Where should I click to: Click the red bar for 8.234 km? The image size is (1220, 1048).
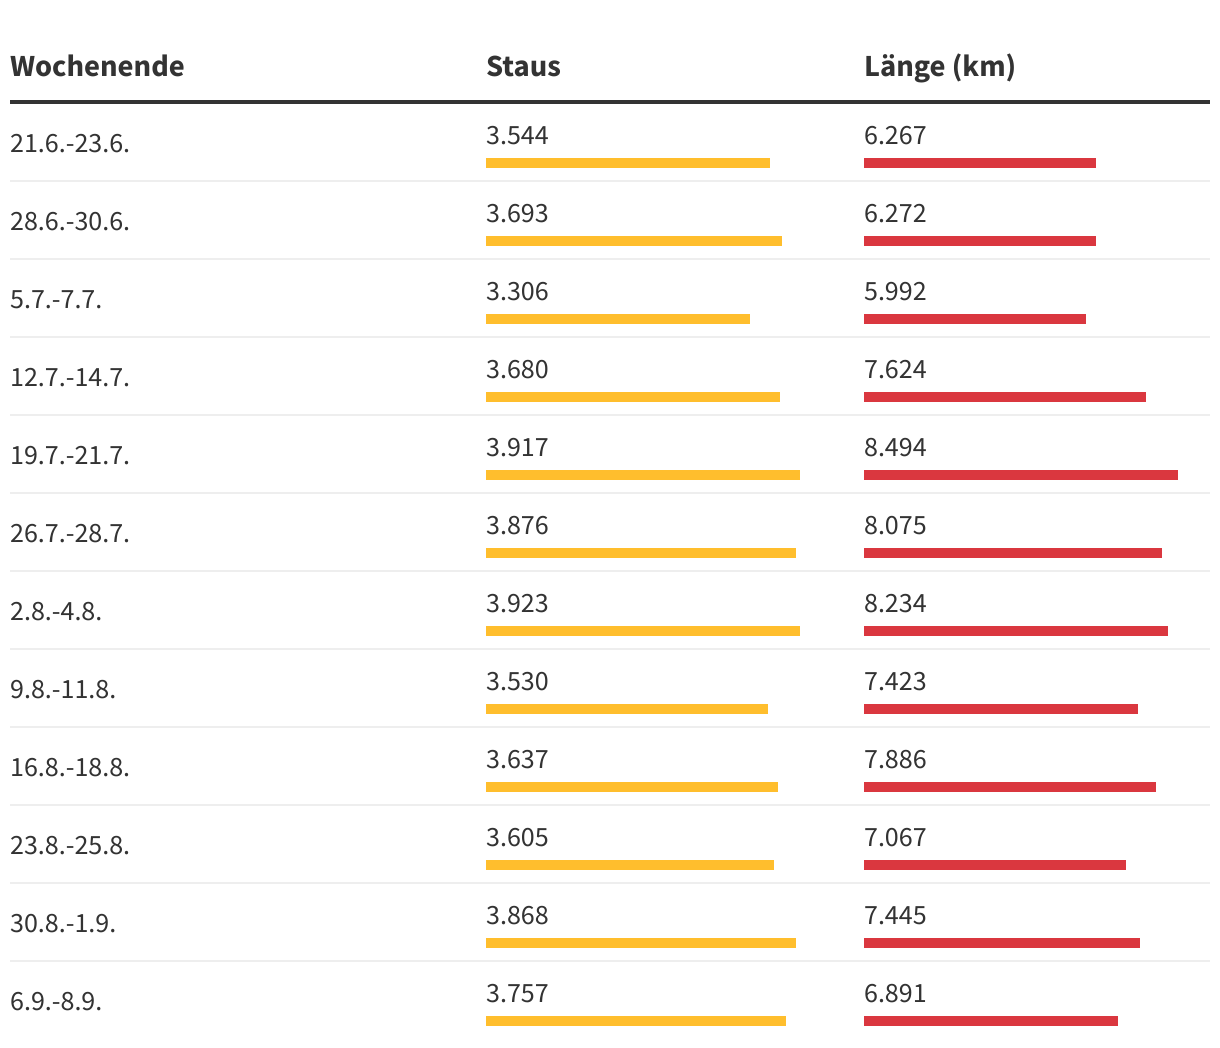[x=1016, y=631]
